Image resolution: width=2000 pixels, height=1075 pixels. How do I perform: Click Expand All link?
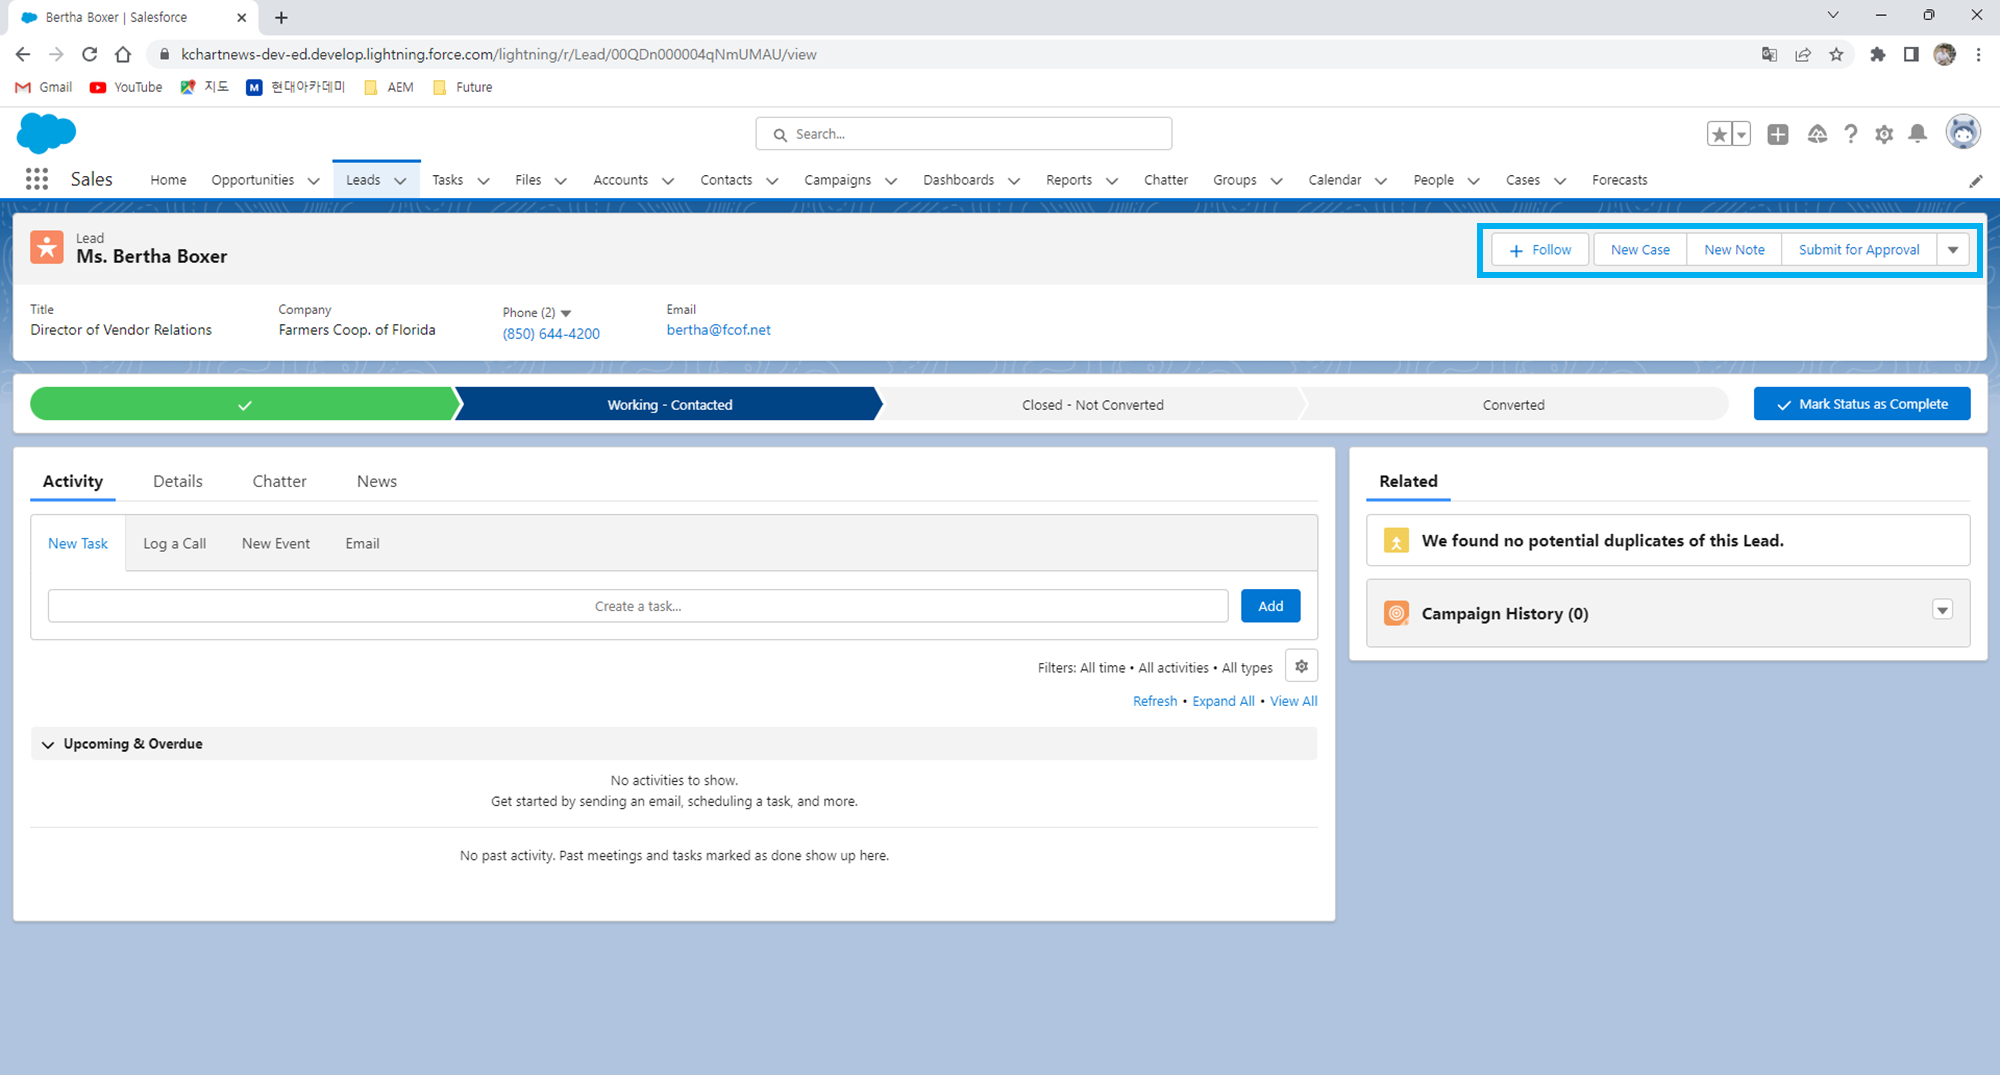pos(1223,701)
